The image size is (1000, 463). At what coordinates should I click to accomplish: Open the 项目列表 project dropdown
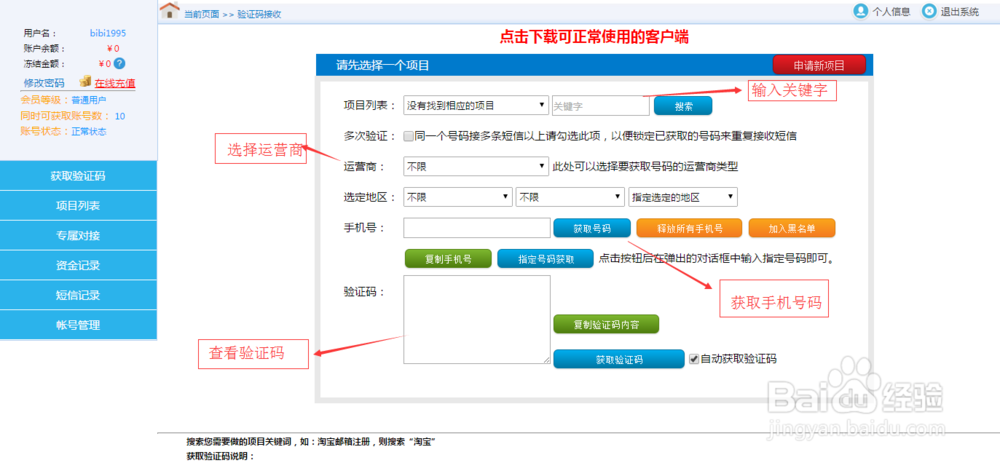click(x=476, y=105)
